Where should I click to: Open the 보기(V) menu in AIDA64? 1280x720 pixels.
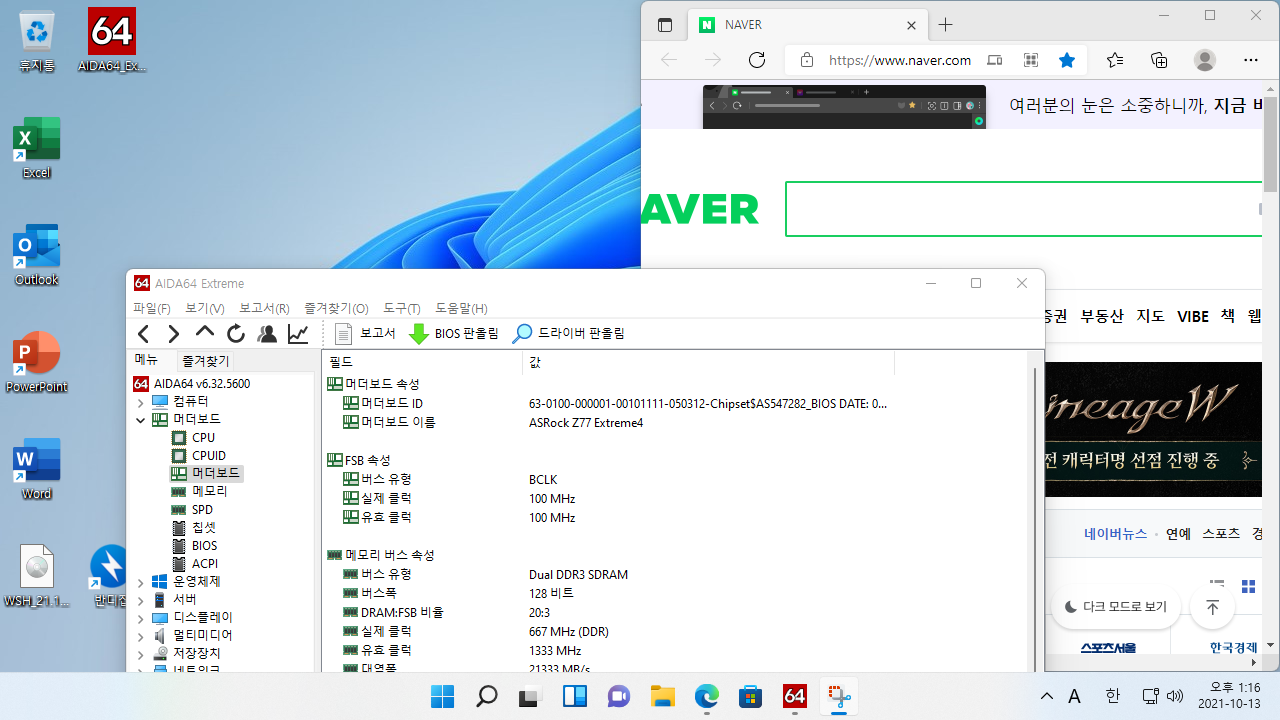205,308
